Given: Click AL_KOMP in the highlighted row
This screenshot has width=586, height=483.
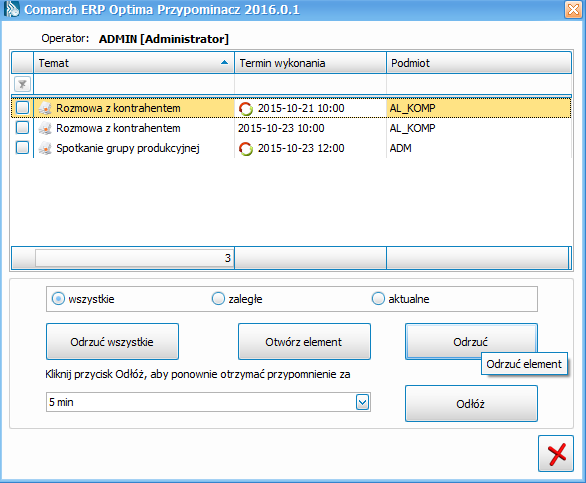Looking at the screenshot, I should tap(412, 108).
